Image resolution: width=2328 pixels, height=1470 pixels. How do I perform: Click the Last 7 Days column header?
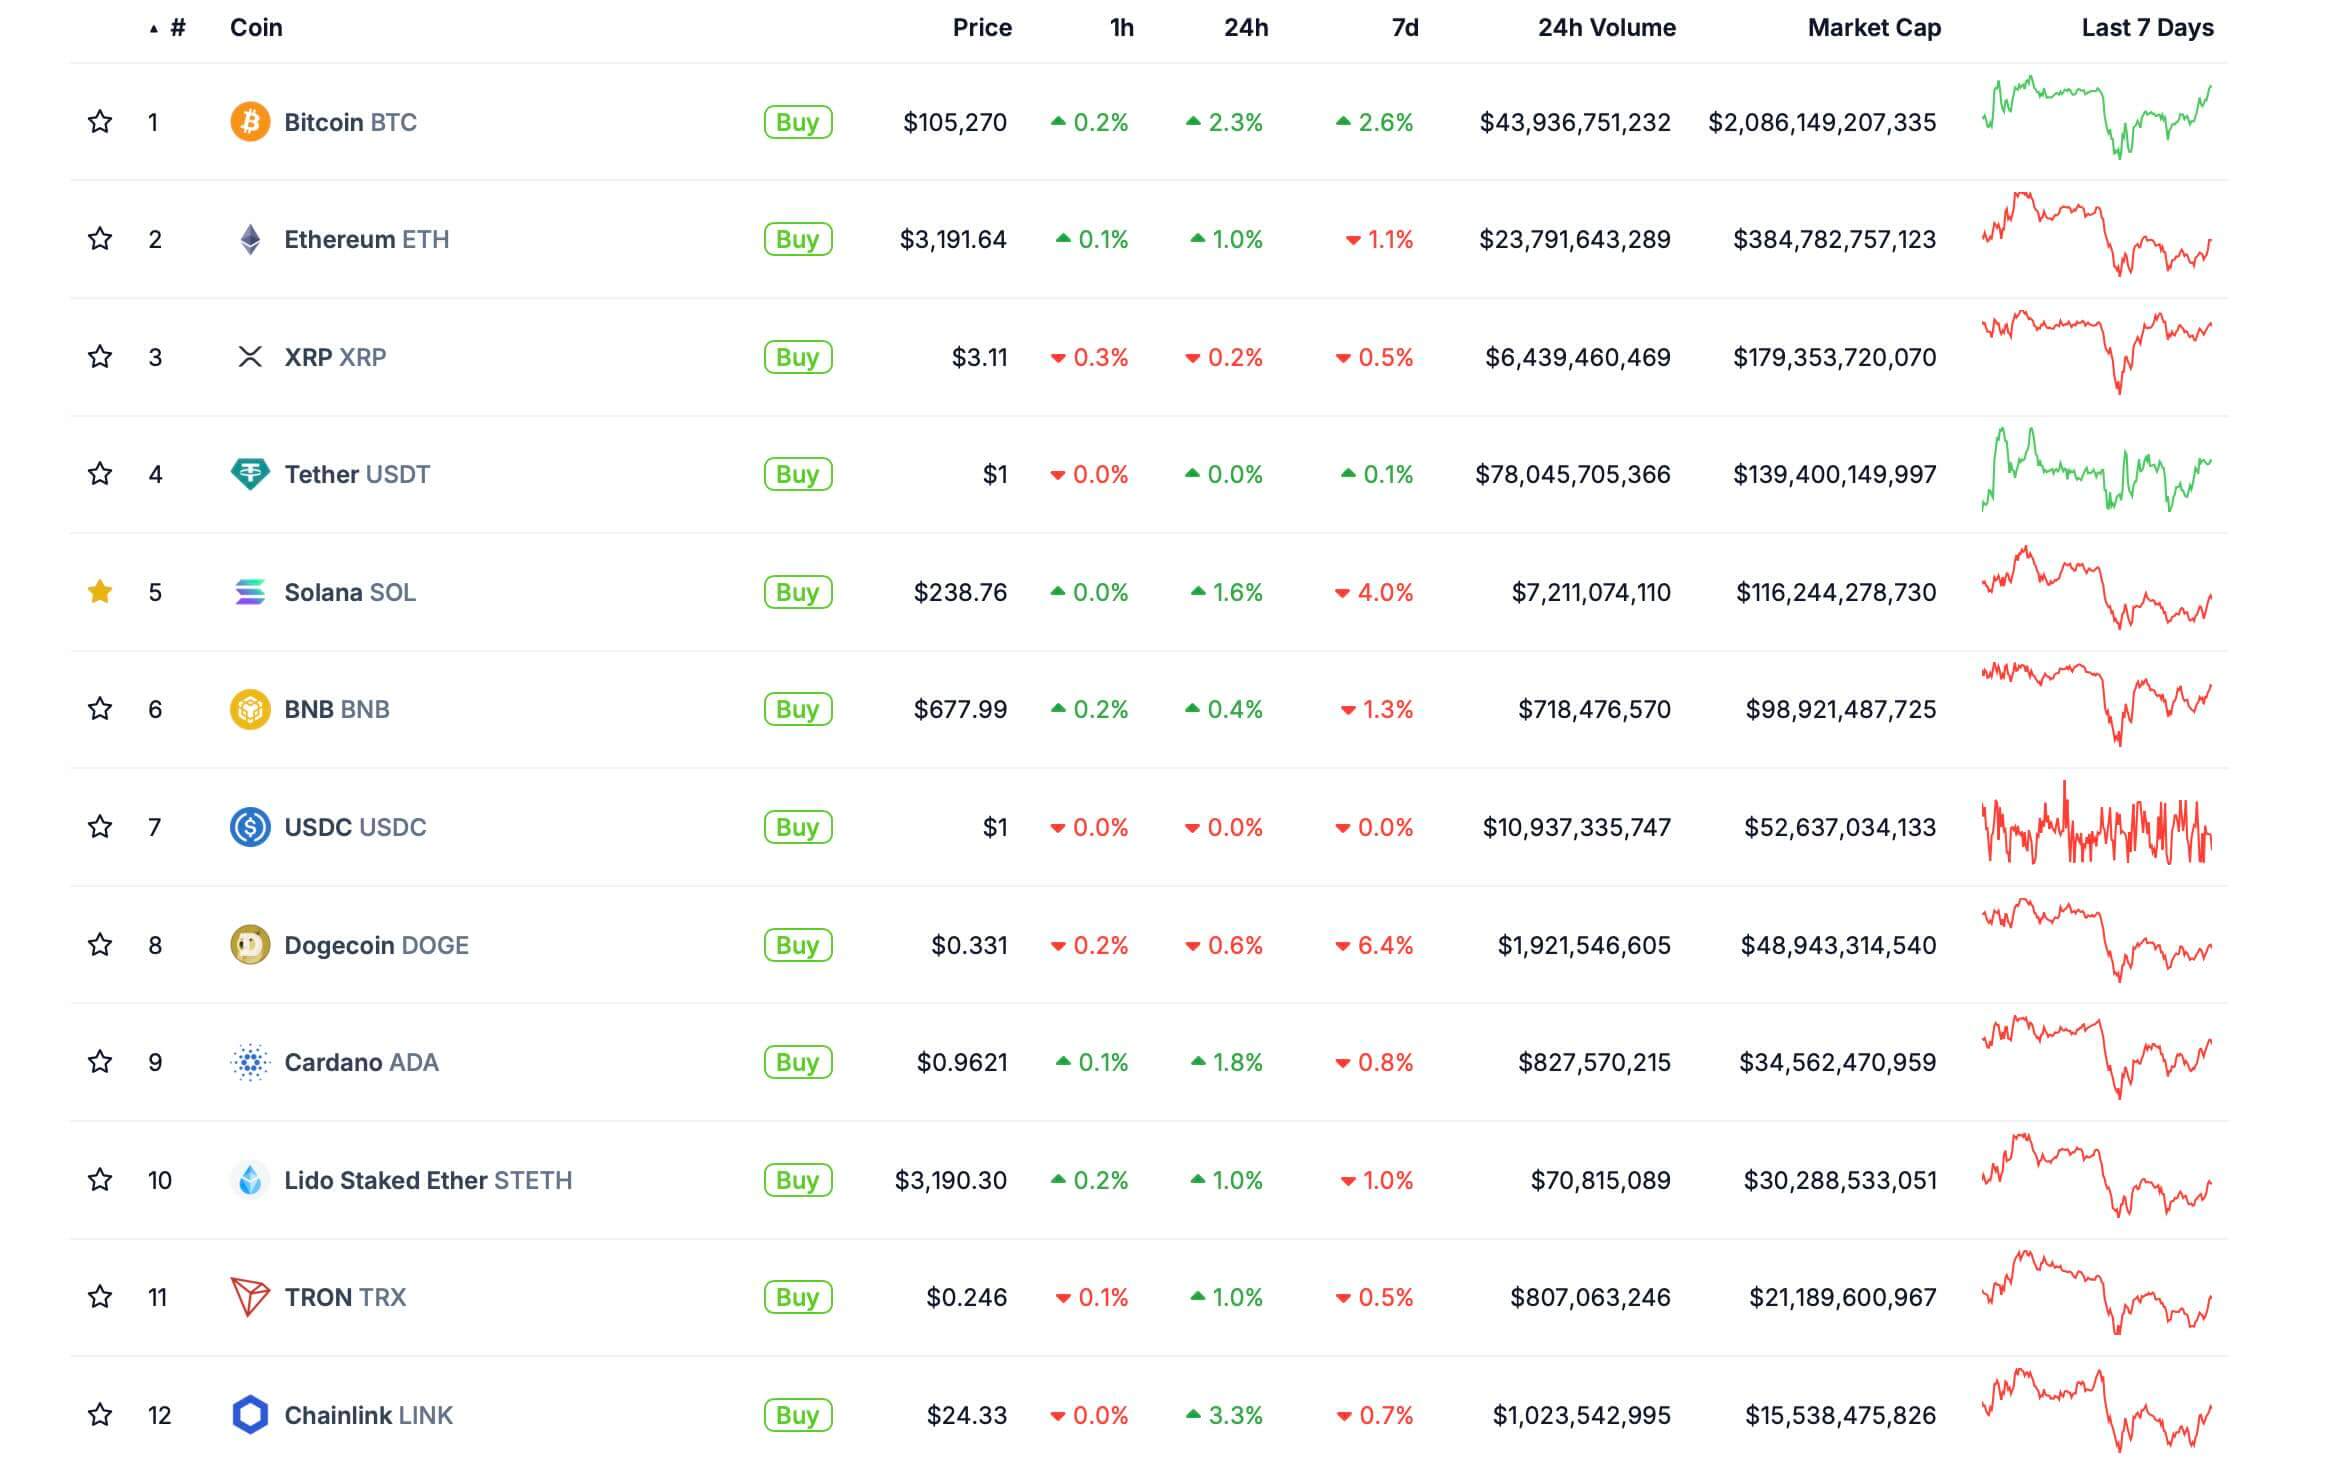coord(2147,28)
